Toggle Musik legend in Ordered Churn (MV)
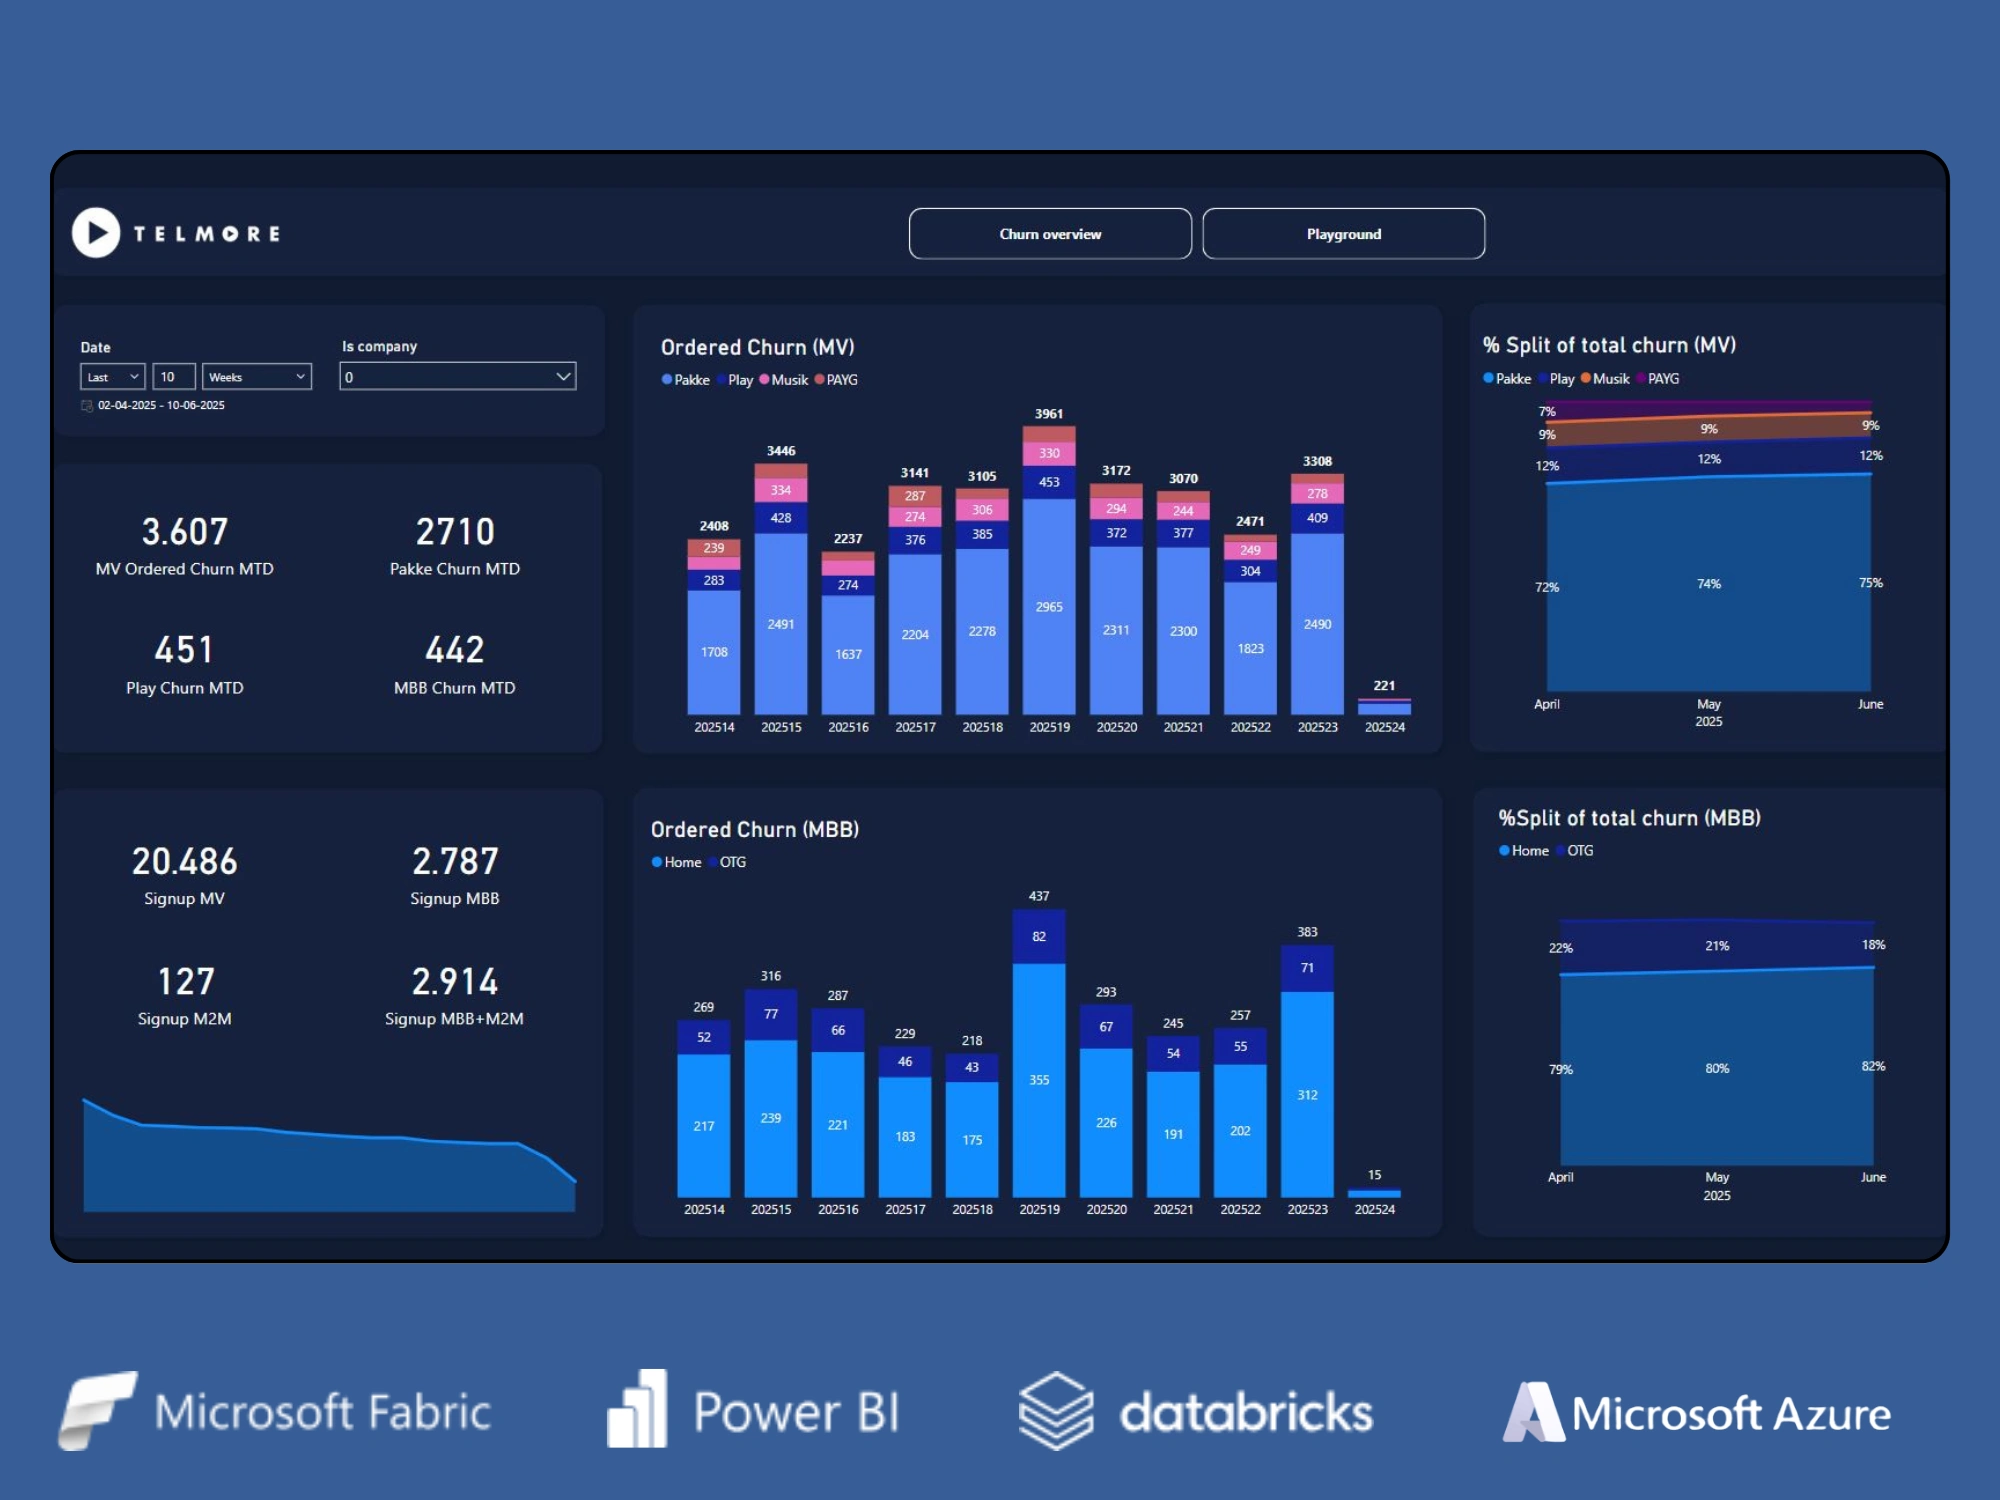The image size is (2000, 1500). (784, 380)
